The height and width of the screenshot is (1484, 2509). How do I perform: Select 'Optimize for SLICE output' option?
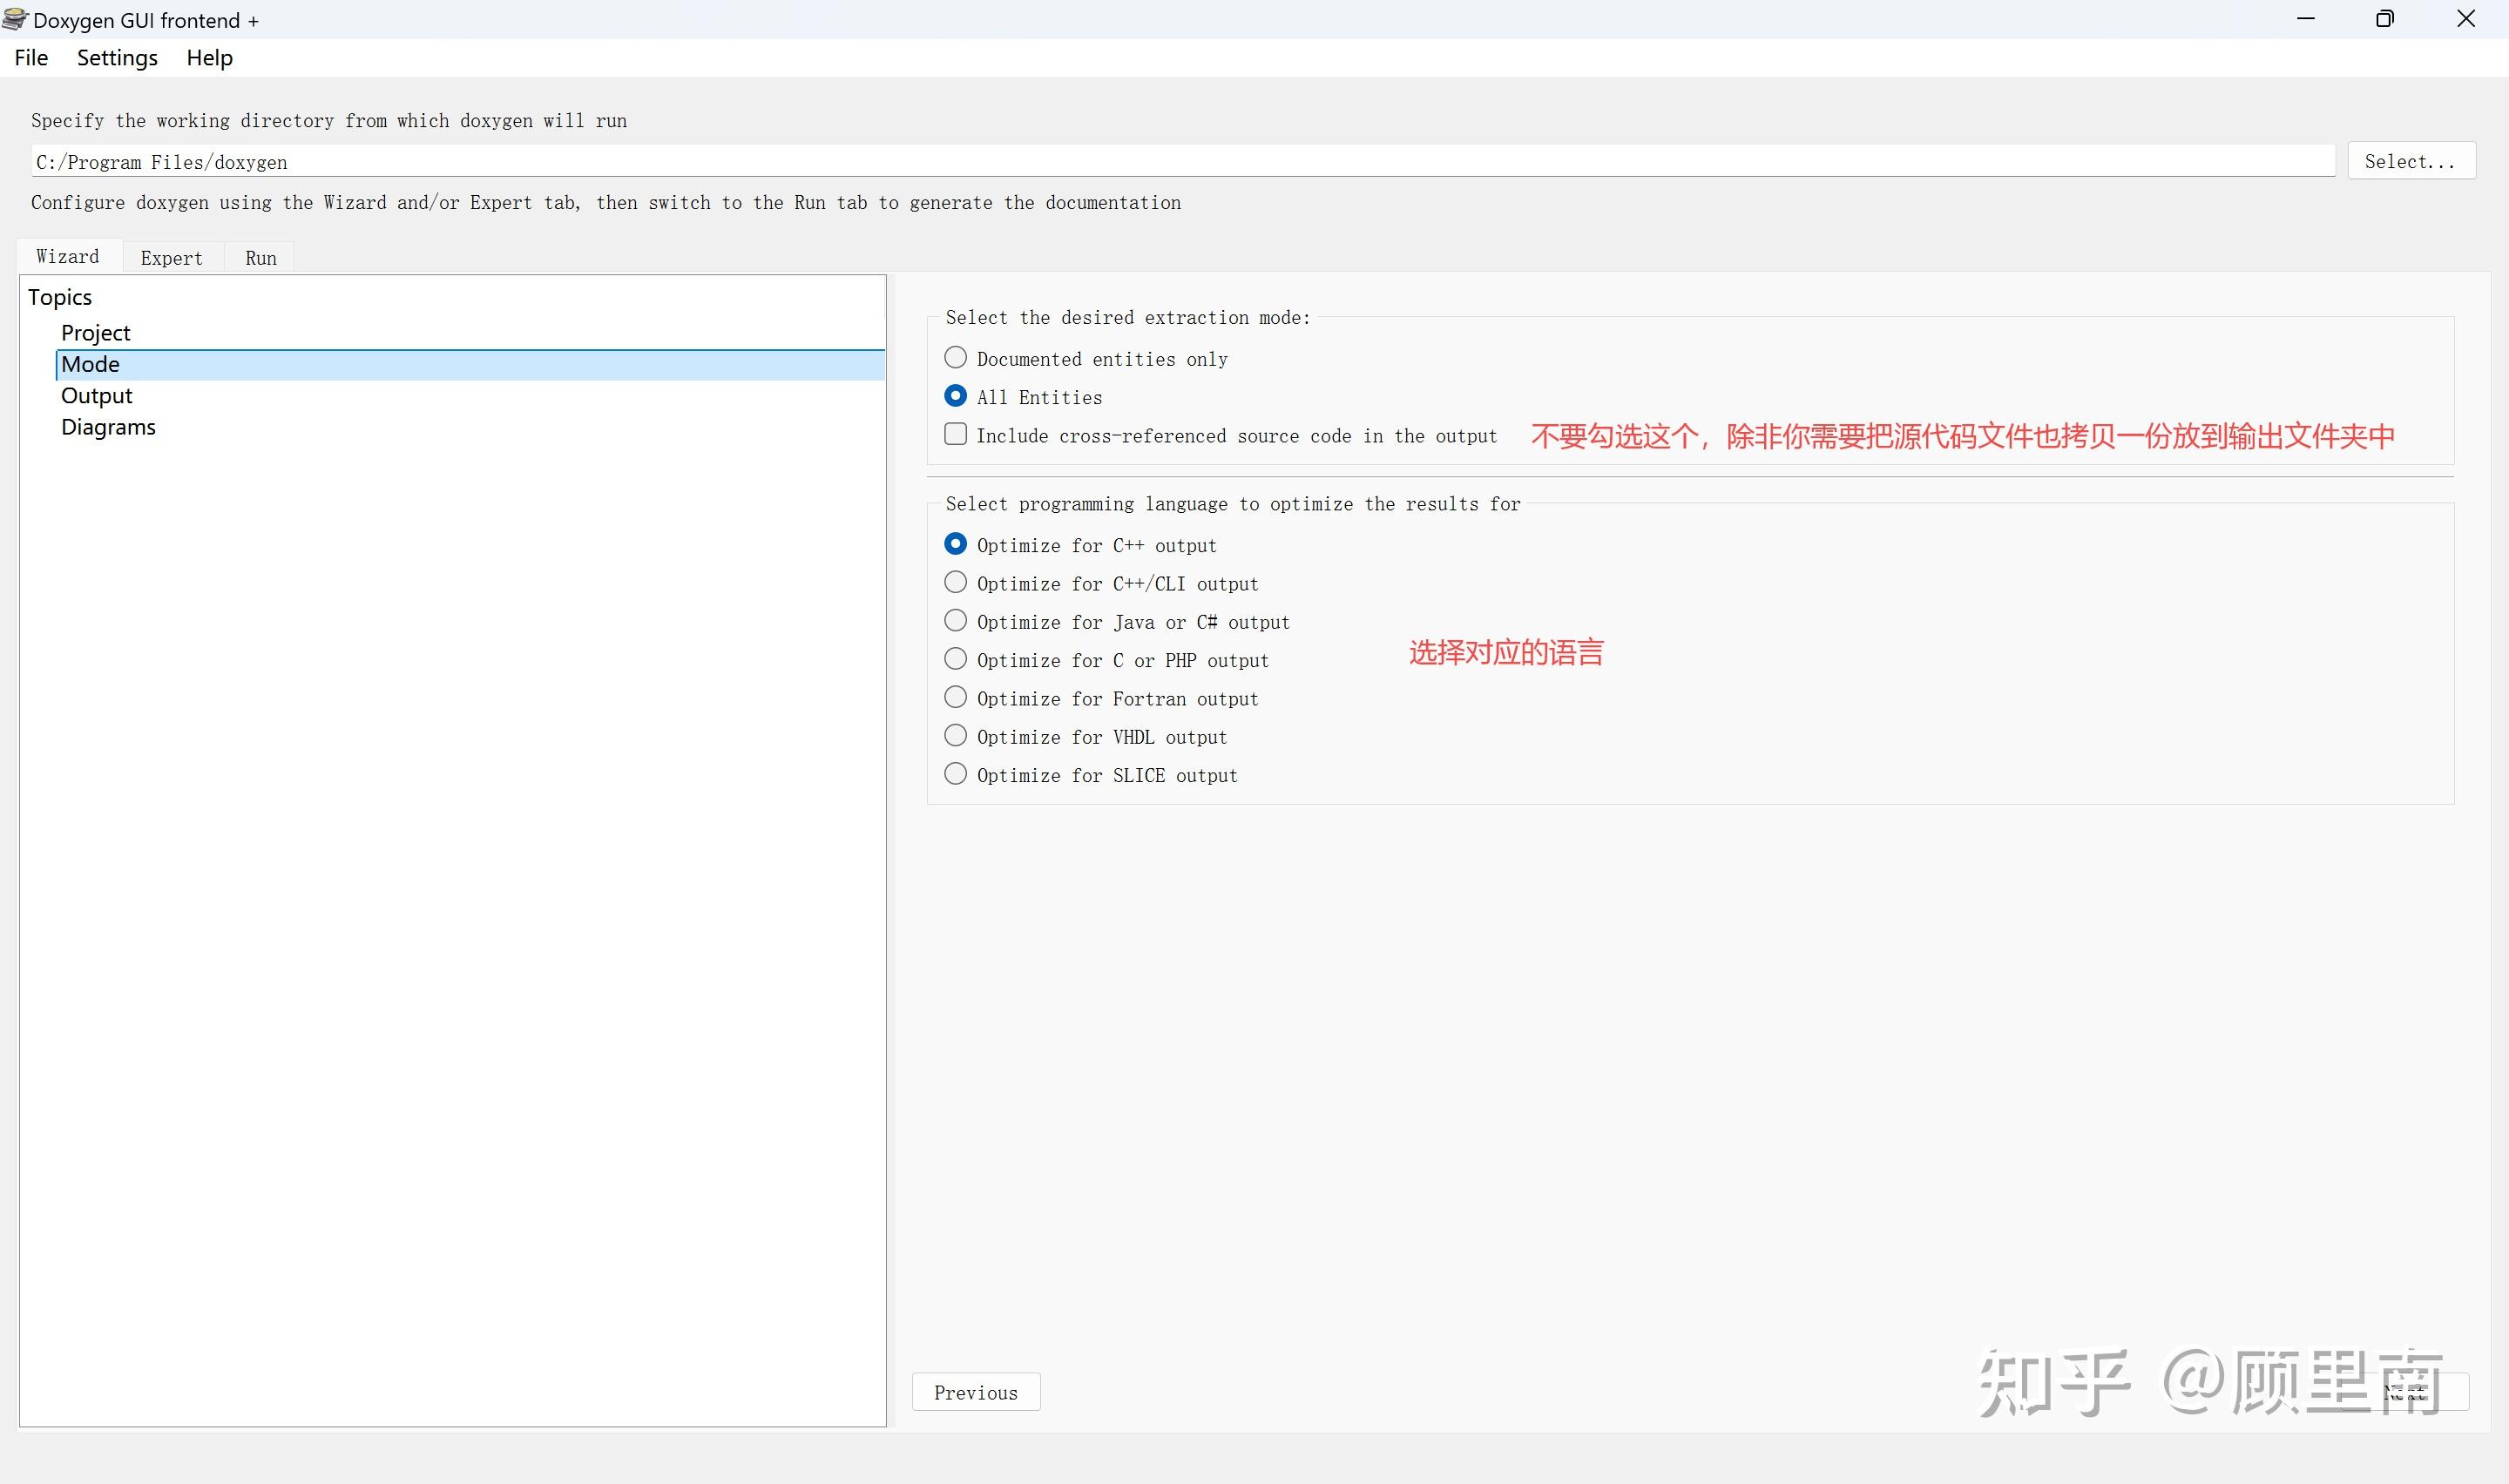click(x=956, y=774)
